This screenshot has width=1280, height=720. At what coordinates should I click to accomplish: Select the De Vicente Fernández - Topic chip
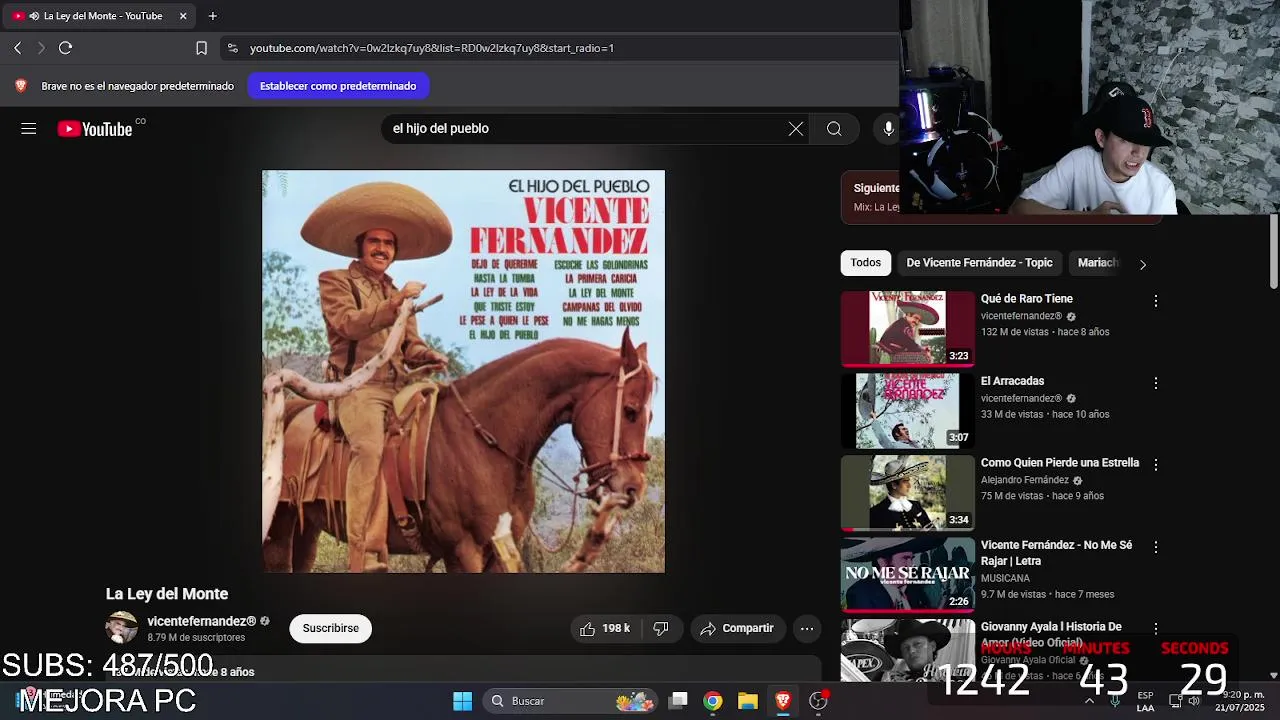[979, 263]
